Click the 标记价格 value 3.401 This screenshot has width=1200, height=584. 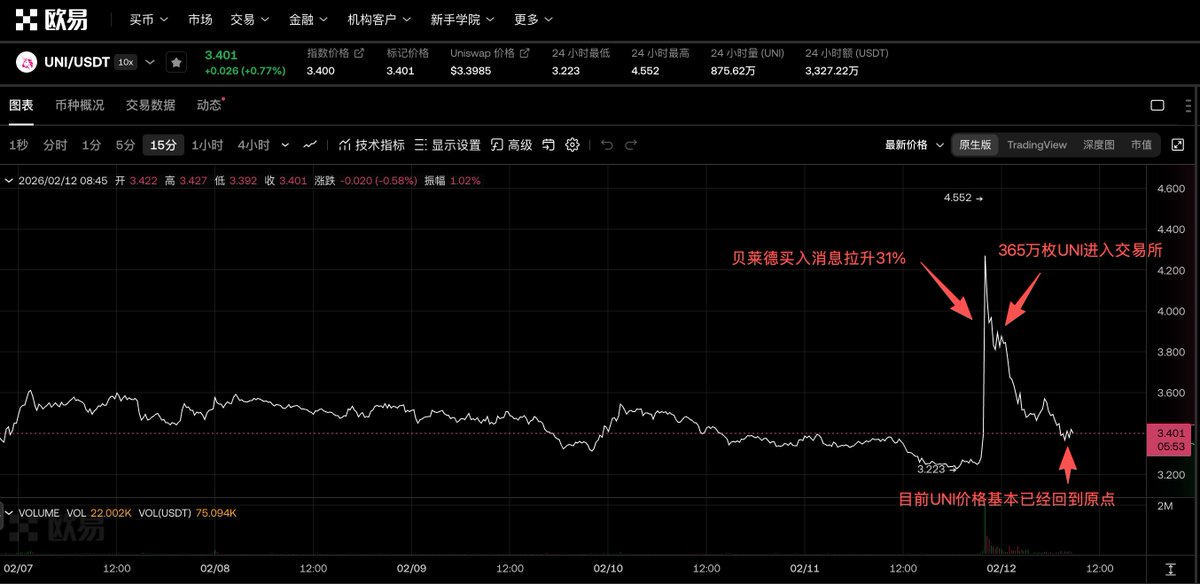[401, 71]
